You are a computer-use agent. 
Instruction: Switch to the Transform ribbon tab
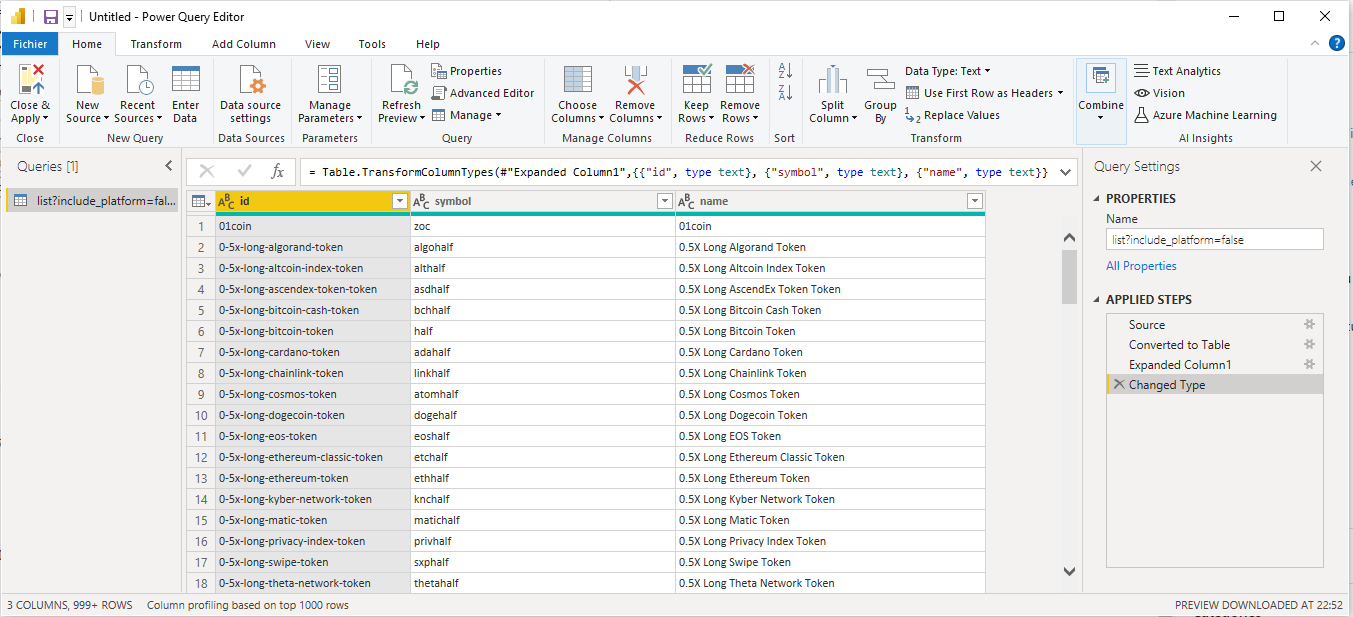click(x=156, y=44)
